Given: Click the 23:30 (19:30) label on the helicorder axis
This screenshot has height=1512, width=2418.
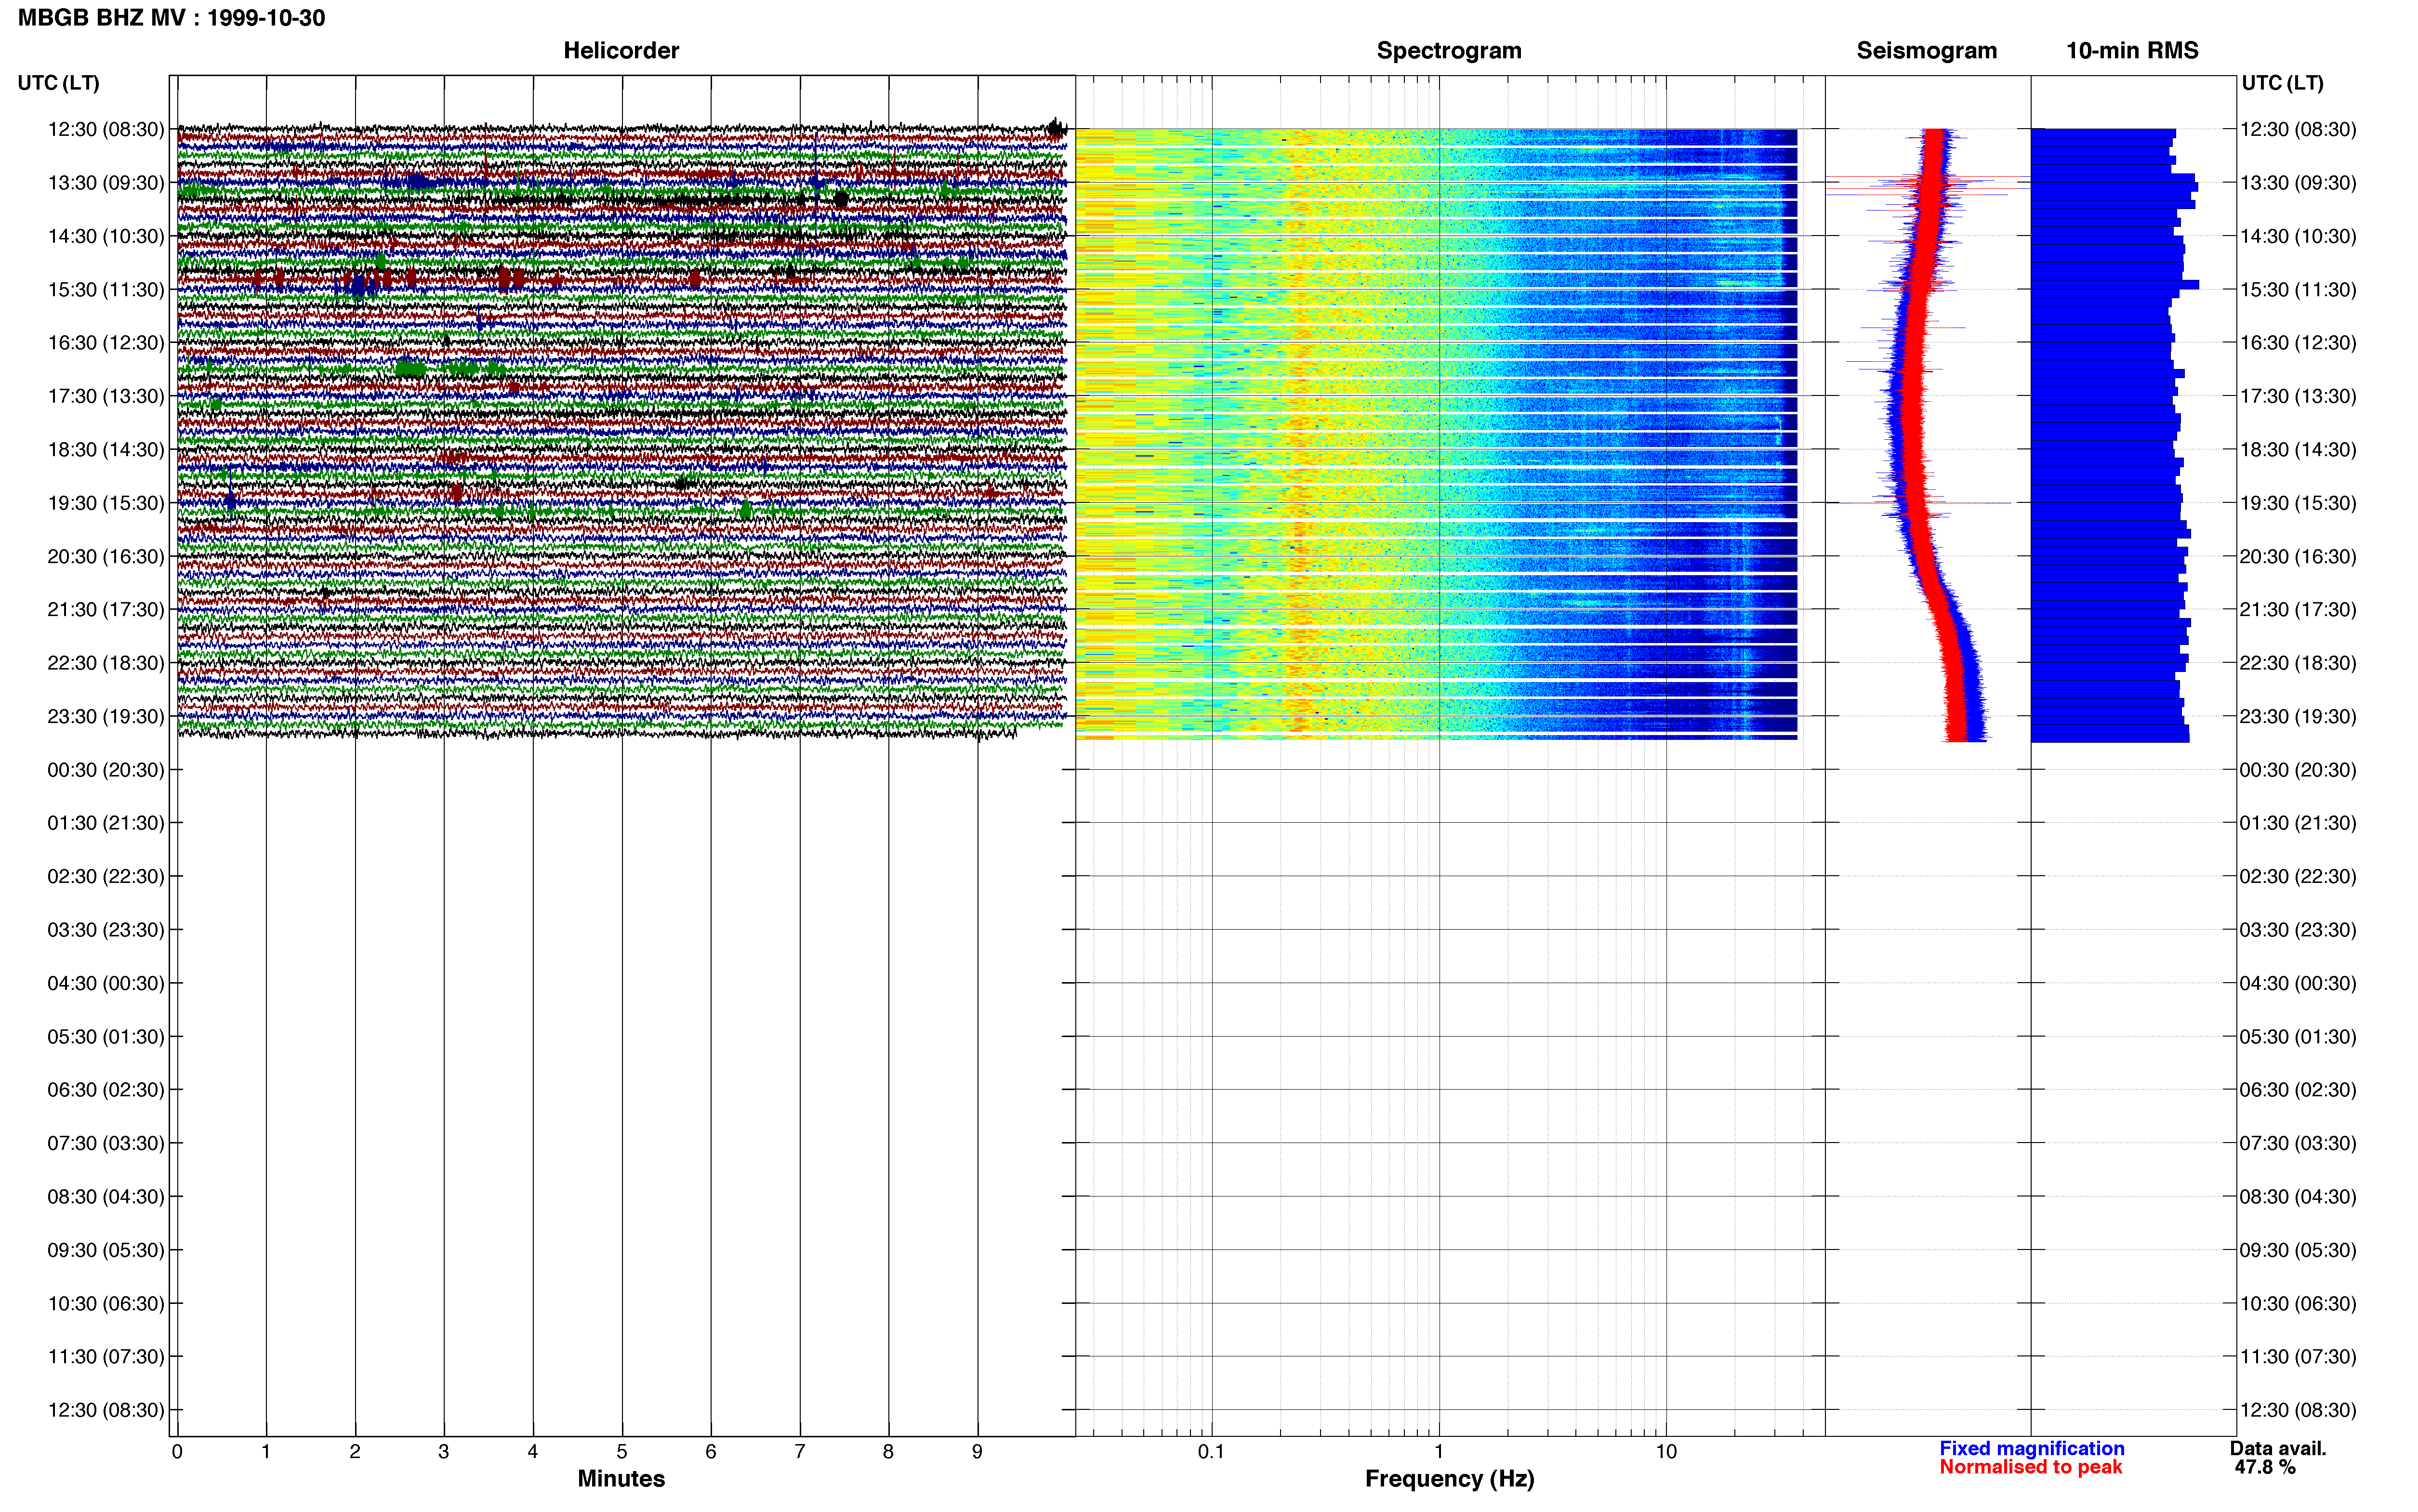Looking at the screenshot, I should (x=106, y=716).
